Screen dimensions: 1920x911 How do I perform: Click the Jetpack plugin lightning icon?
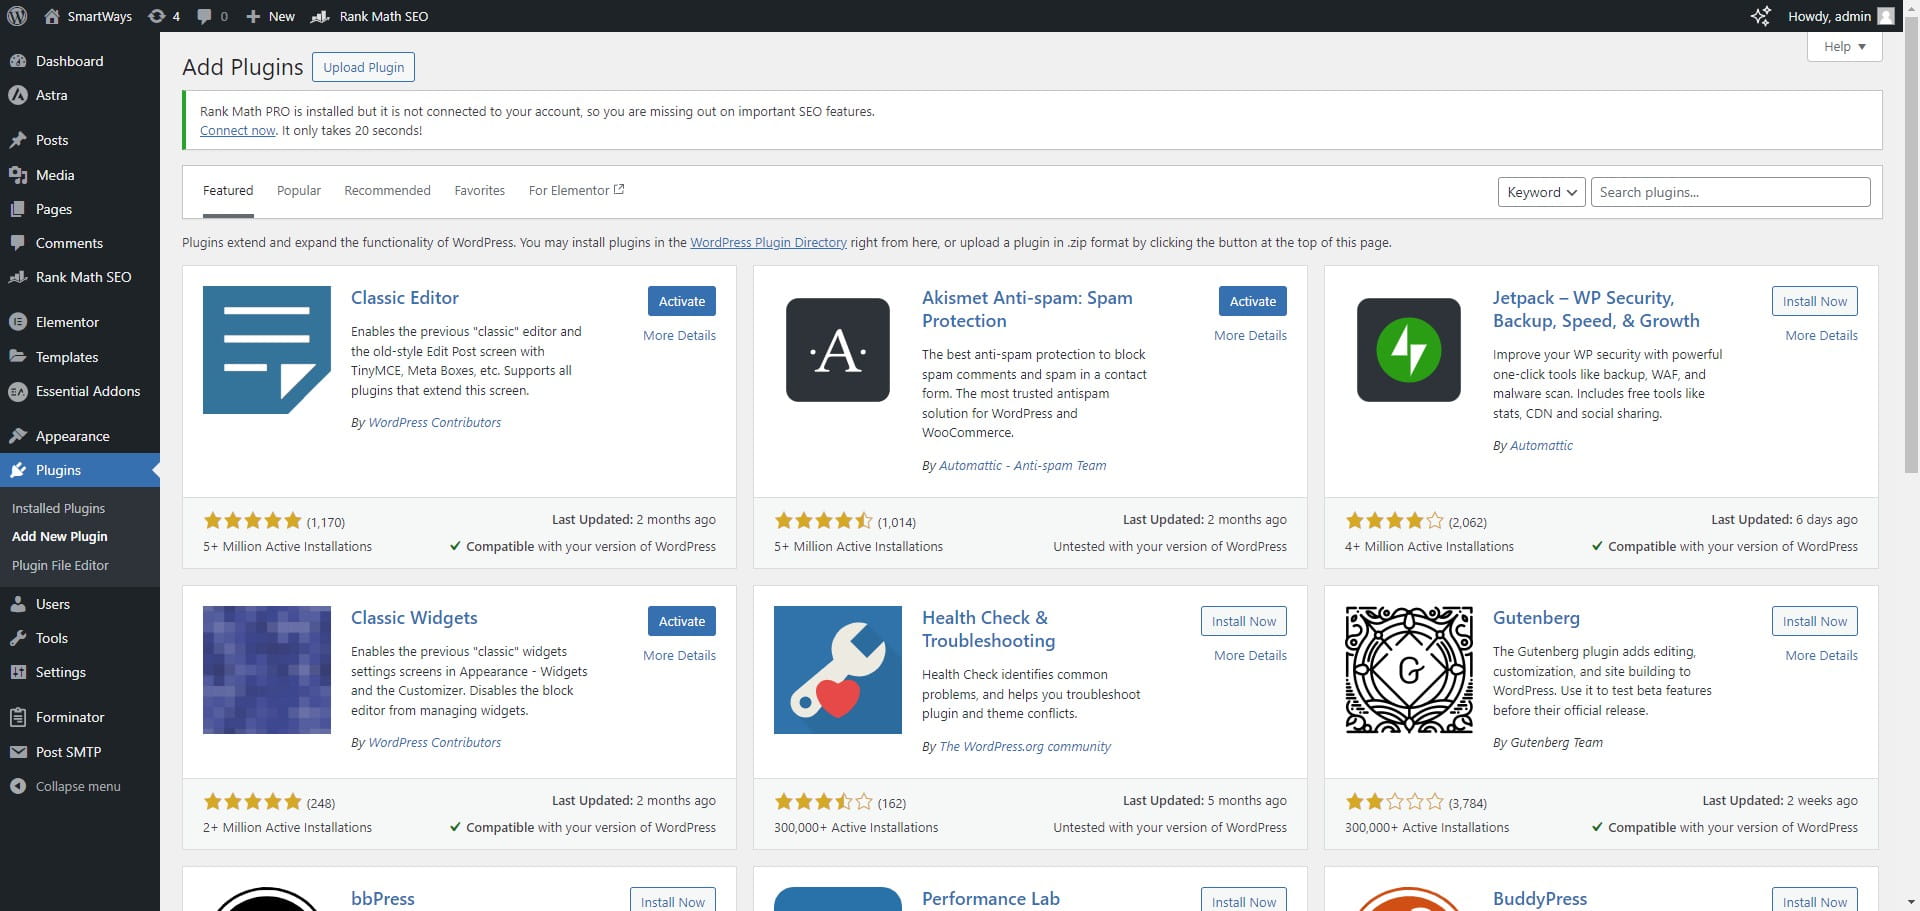(1408, 350)
